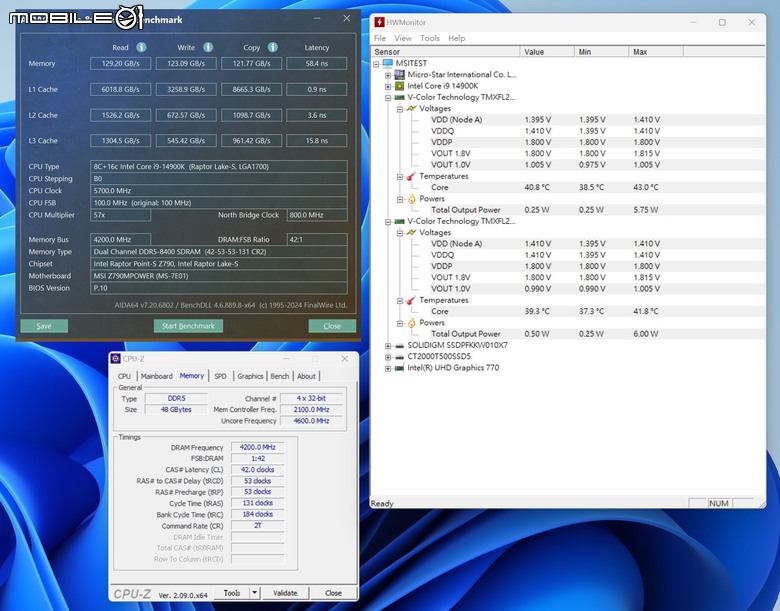Click the CAS# Latency 42.0 clocks field
The width and height of the screenshot is (780, 611).
tap(258, 470)
